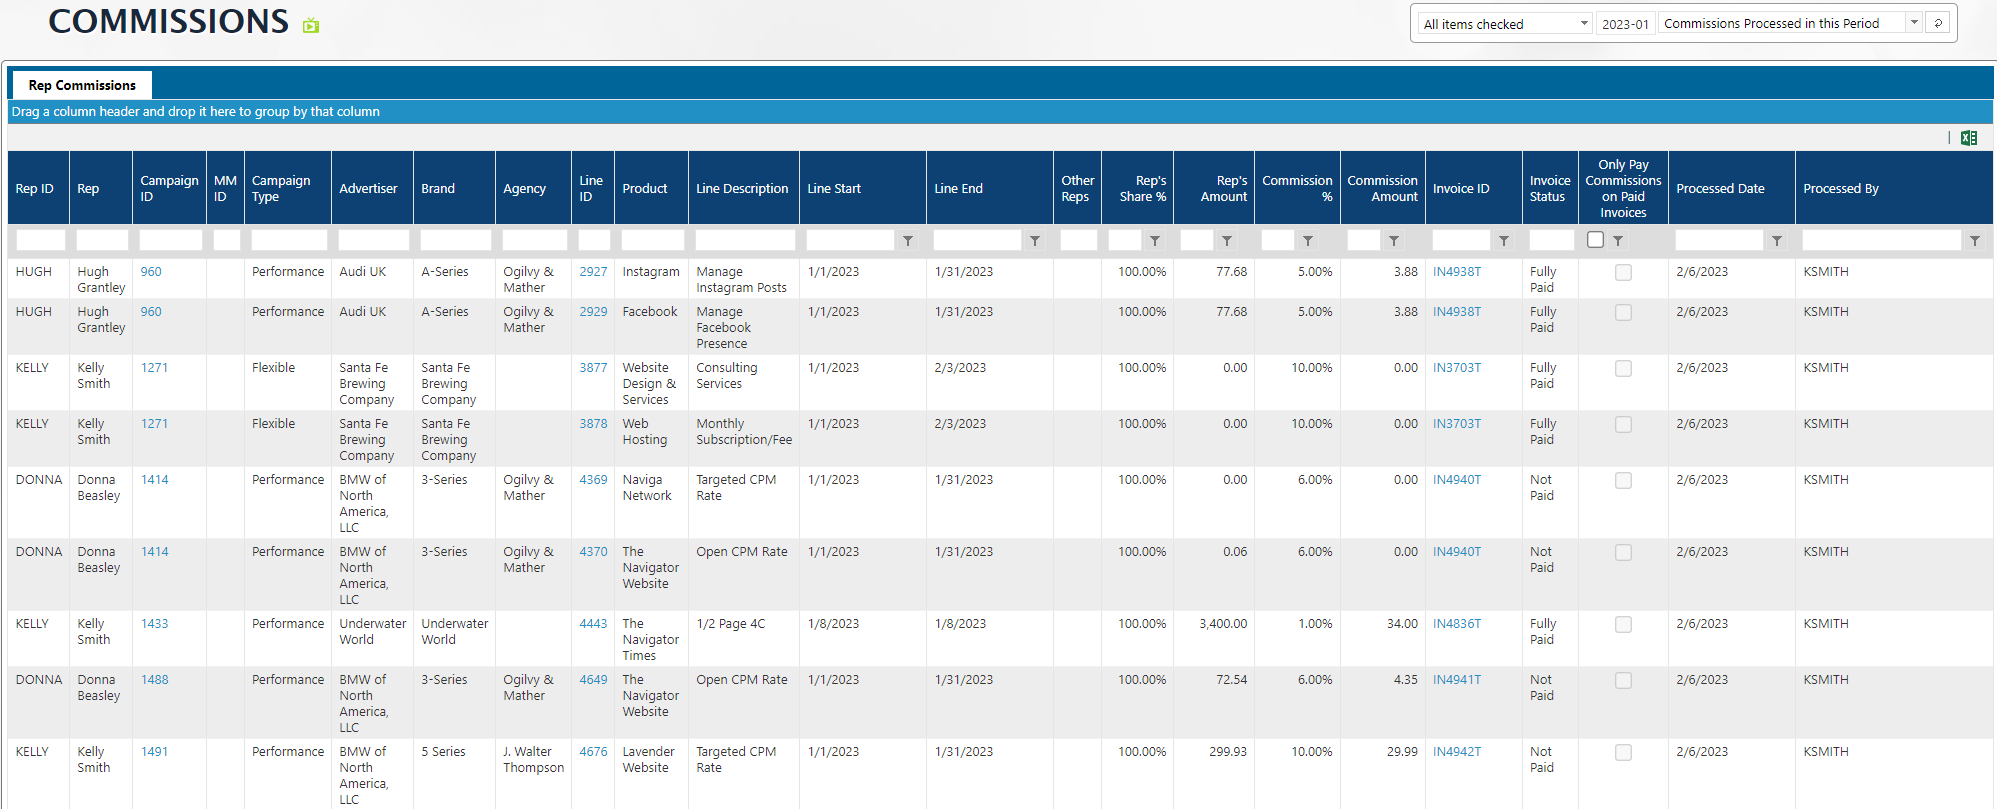
Task: Open Commissions Processed in this Period dropdown
Action: [1914, 23]
